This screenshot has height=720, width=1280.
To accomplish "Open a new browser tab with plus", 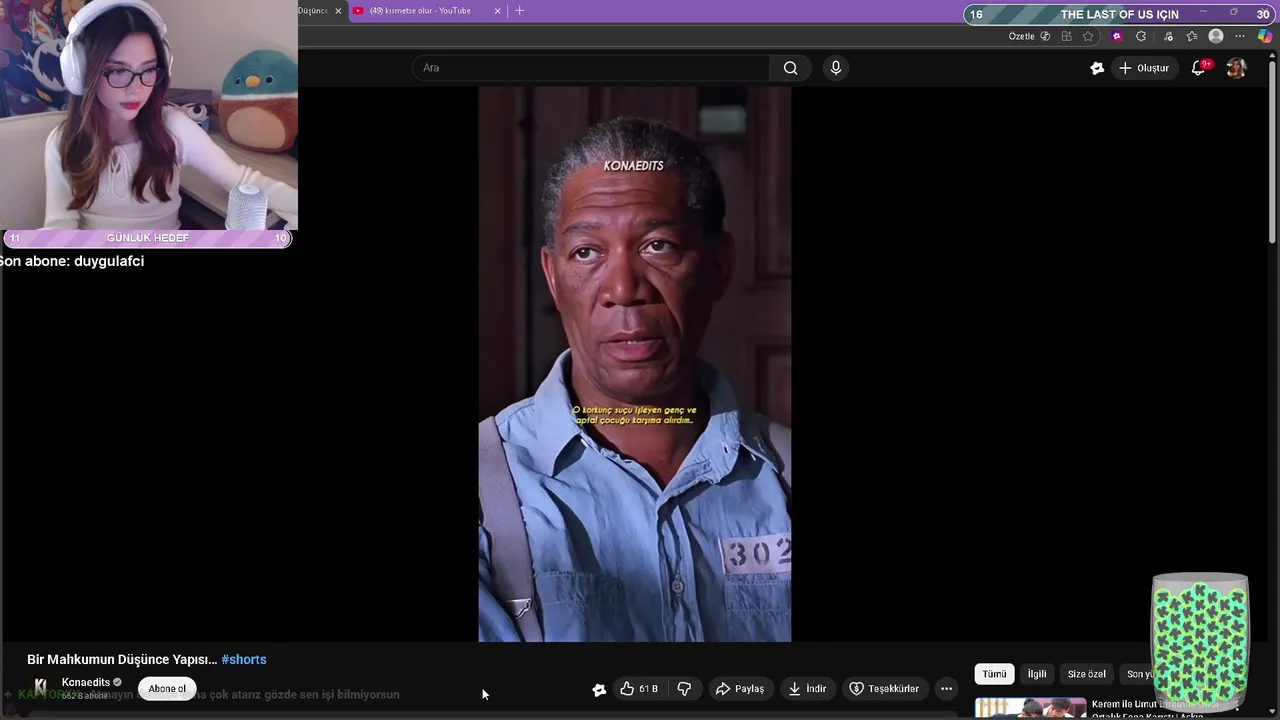I will [519, 11].
